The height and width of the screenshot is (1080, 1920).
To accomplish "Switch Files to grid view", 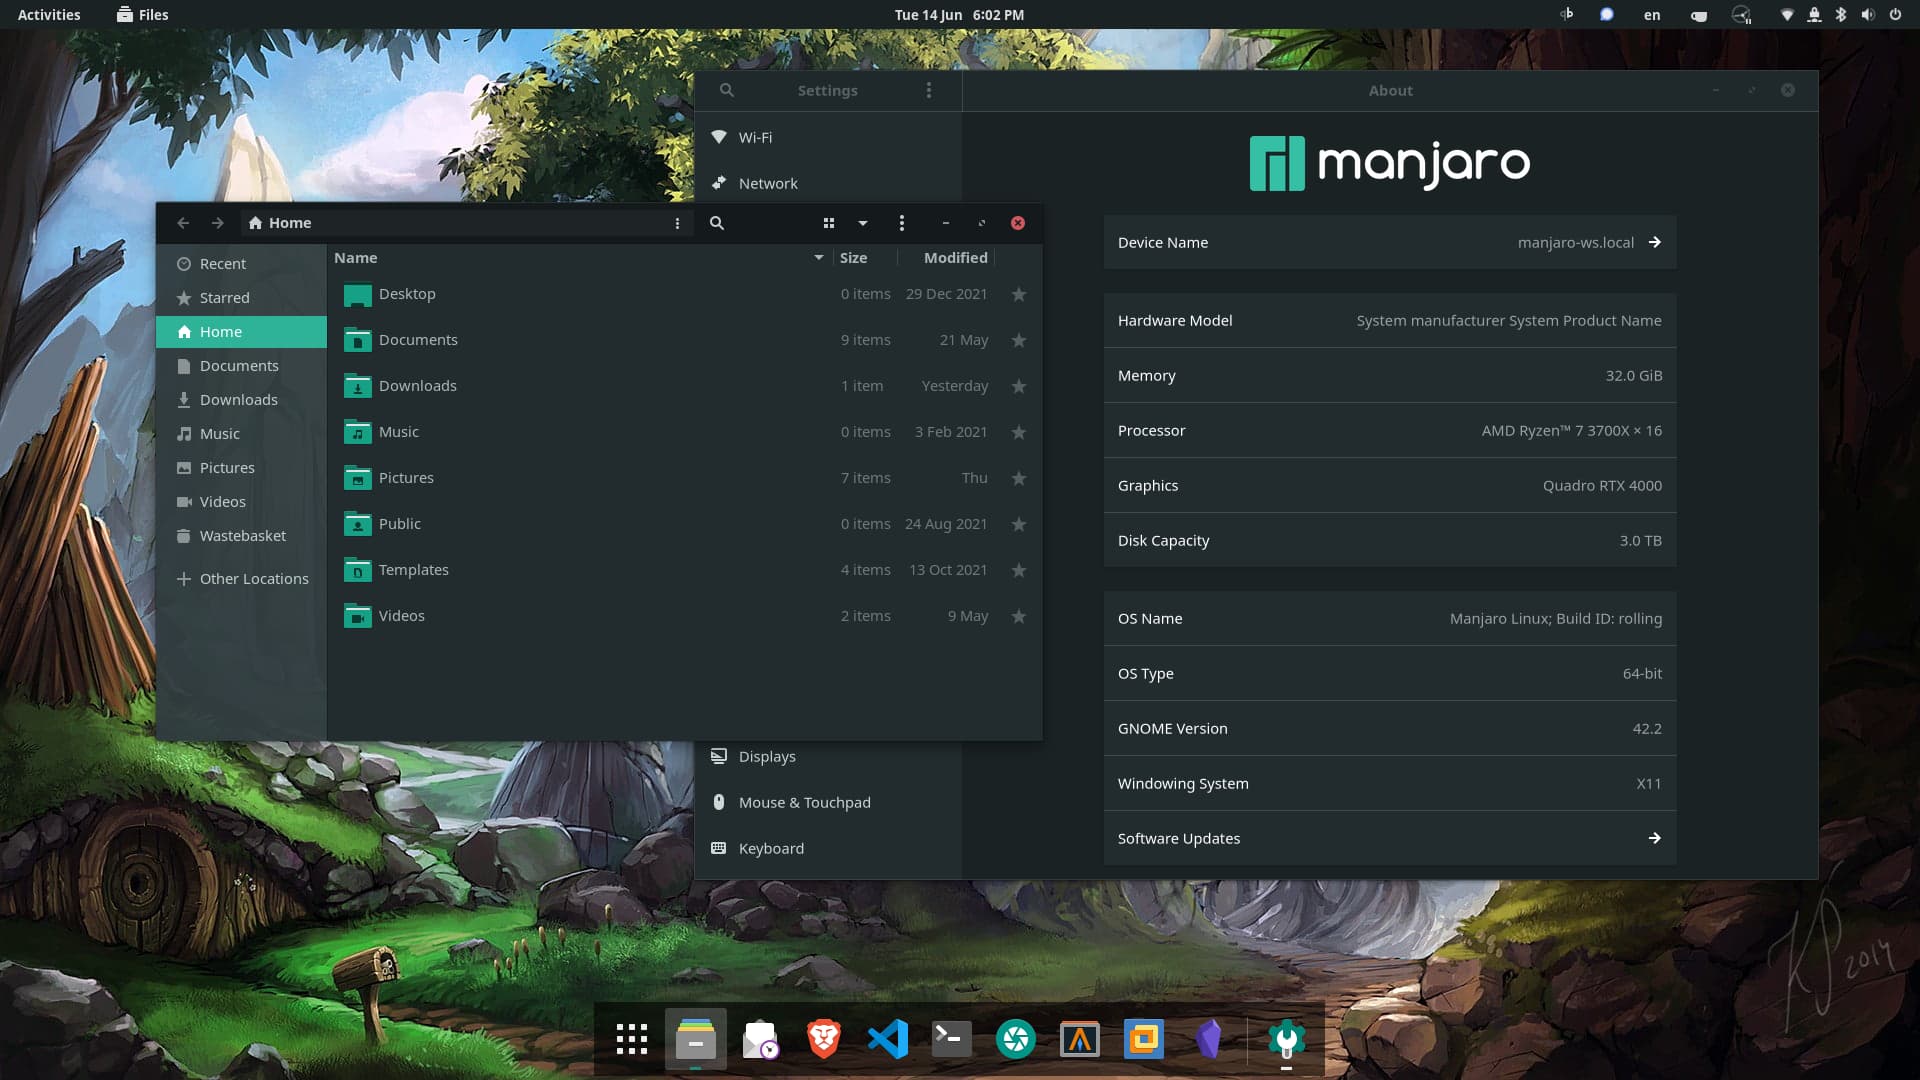I will (x=828, y=223).
